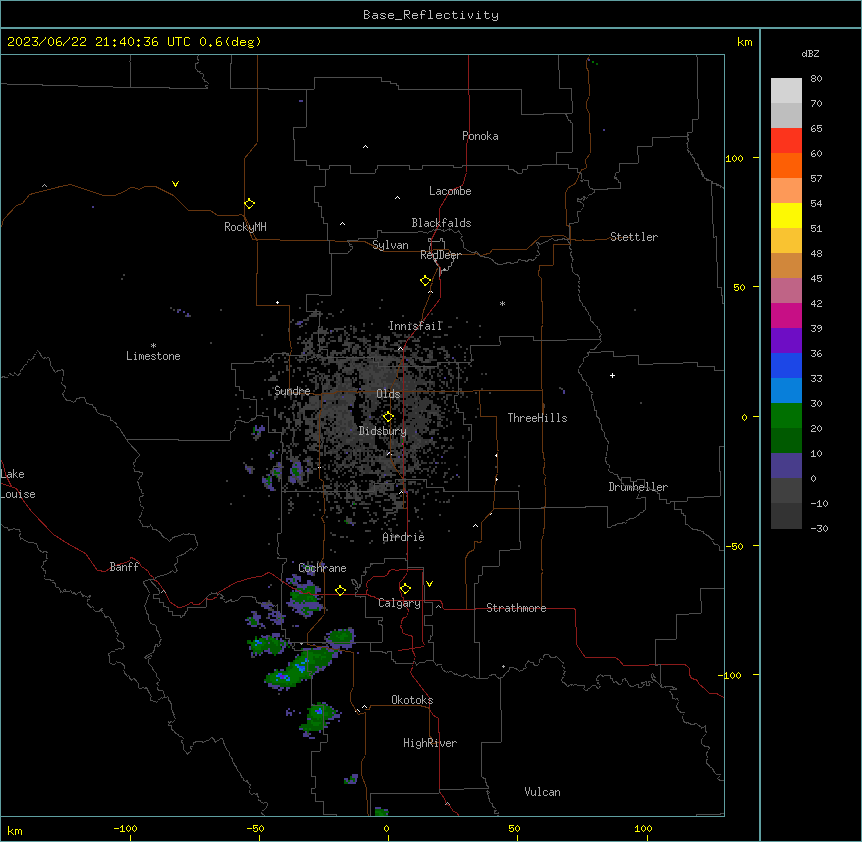Screen dimensions: 862x842
Task: Select the purple 10 dBZ legend color
Action: tap(786, 466)
